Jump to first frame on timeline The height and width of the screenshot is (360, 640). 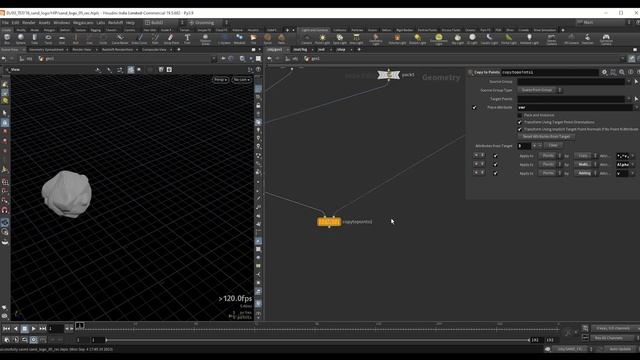(x=6, y=329)
